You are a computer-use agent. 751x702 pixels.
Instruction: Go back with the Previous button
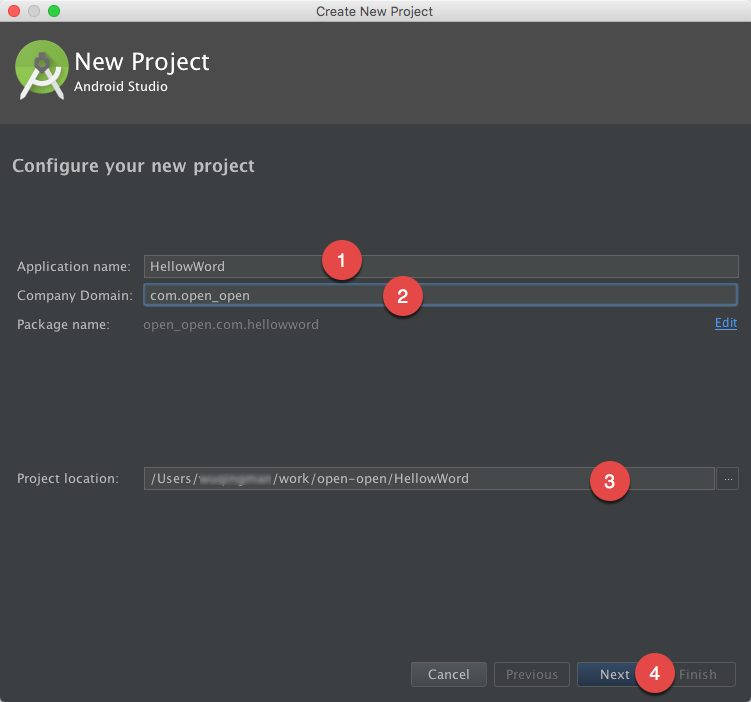tap(531, 675)
